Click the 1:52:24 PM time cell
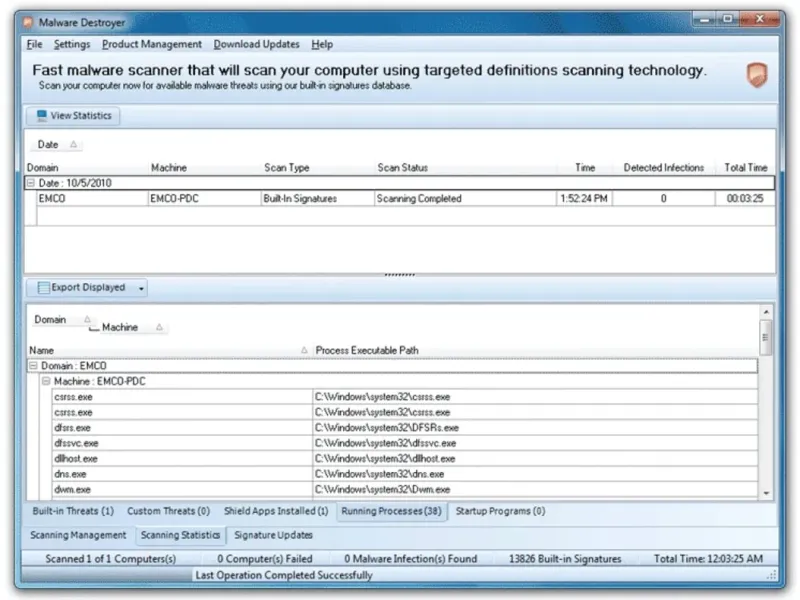This screenshot has height=600, width=800. (584, 198)
